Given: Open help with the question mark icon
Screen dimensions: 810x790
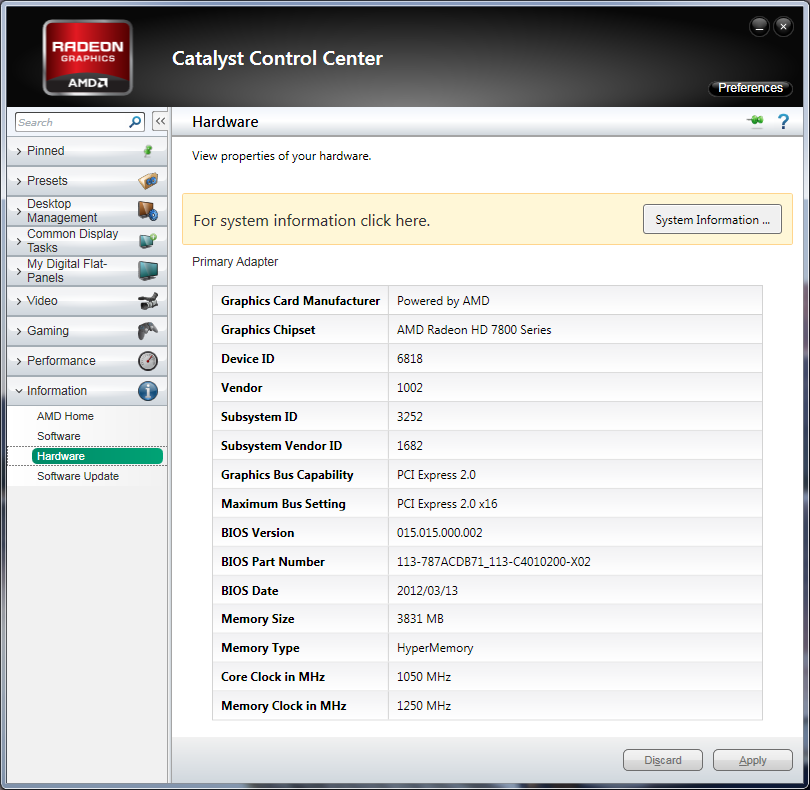Looking at the screenshot, I should pos(783,121).
